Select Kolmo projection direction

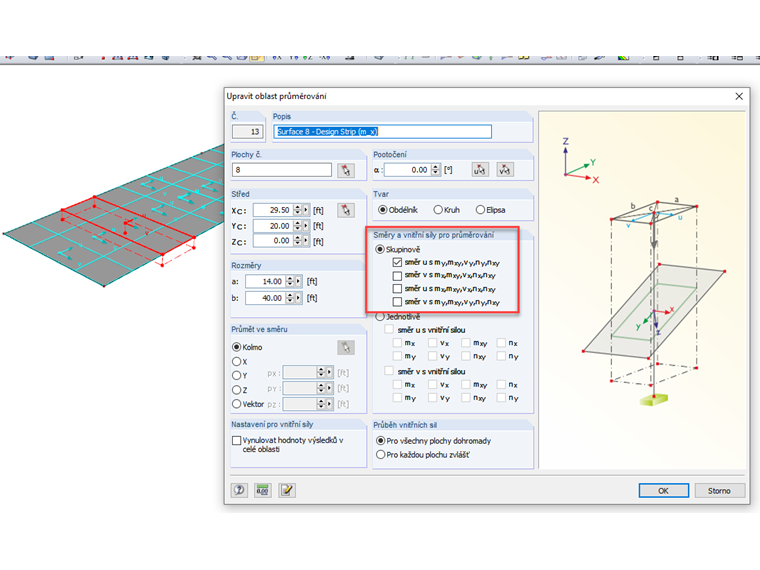237,347
